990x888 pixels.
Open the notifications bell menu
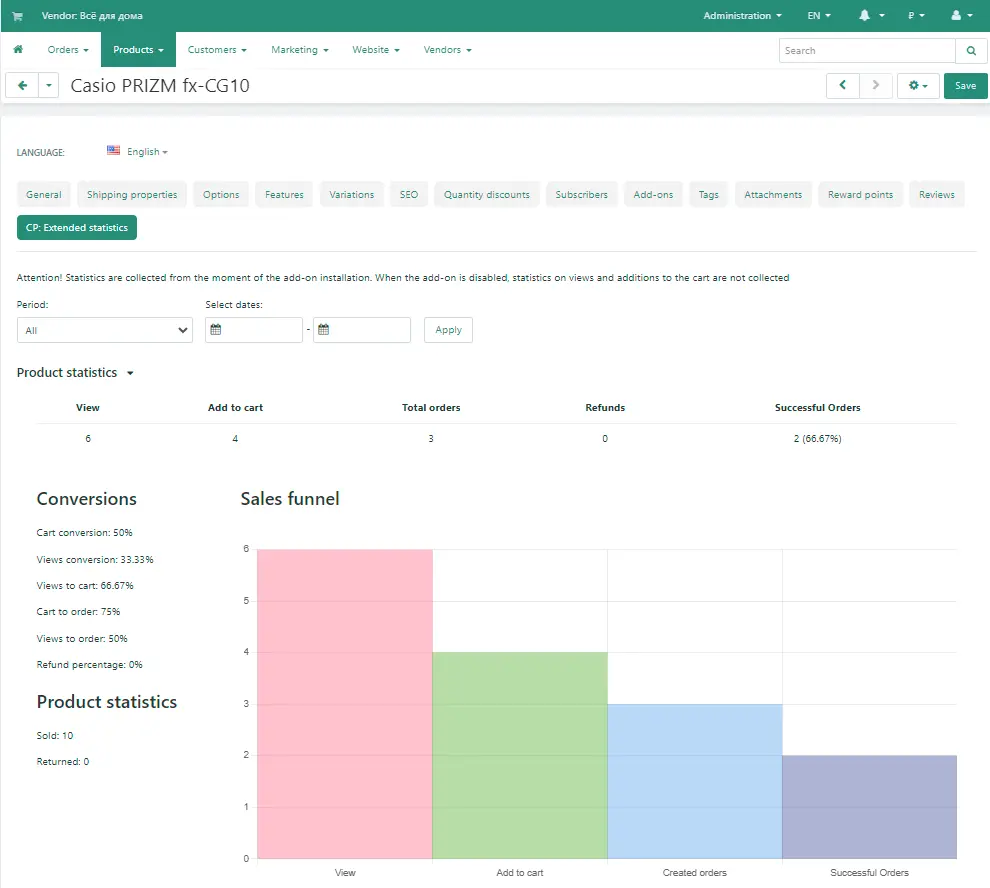pos(871,15)
